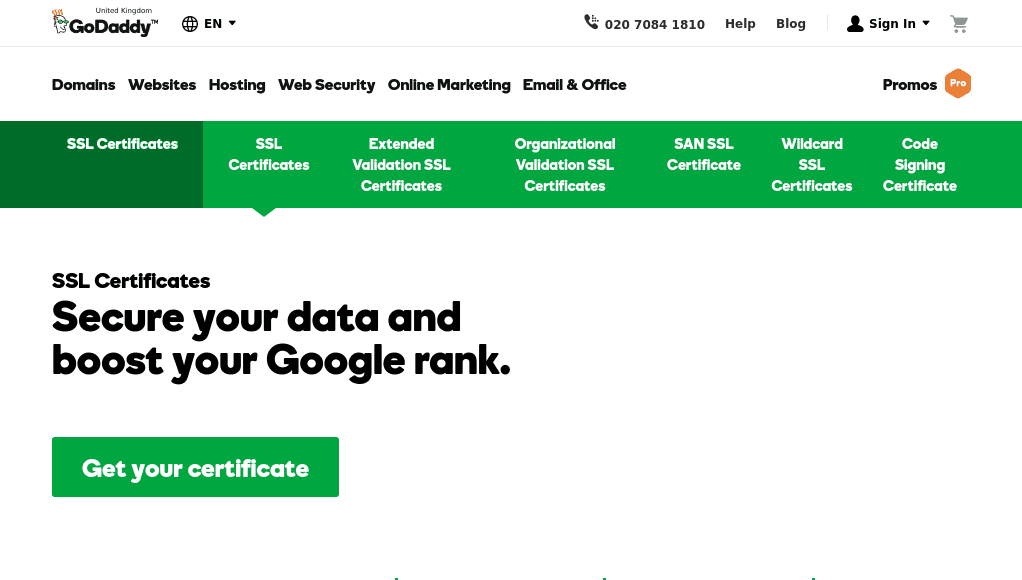The width and height of the screenshot is (1022, 580).
Task: Open the Email & Office menu
Action: [x=574, y=85]
